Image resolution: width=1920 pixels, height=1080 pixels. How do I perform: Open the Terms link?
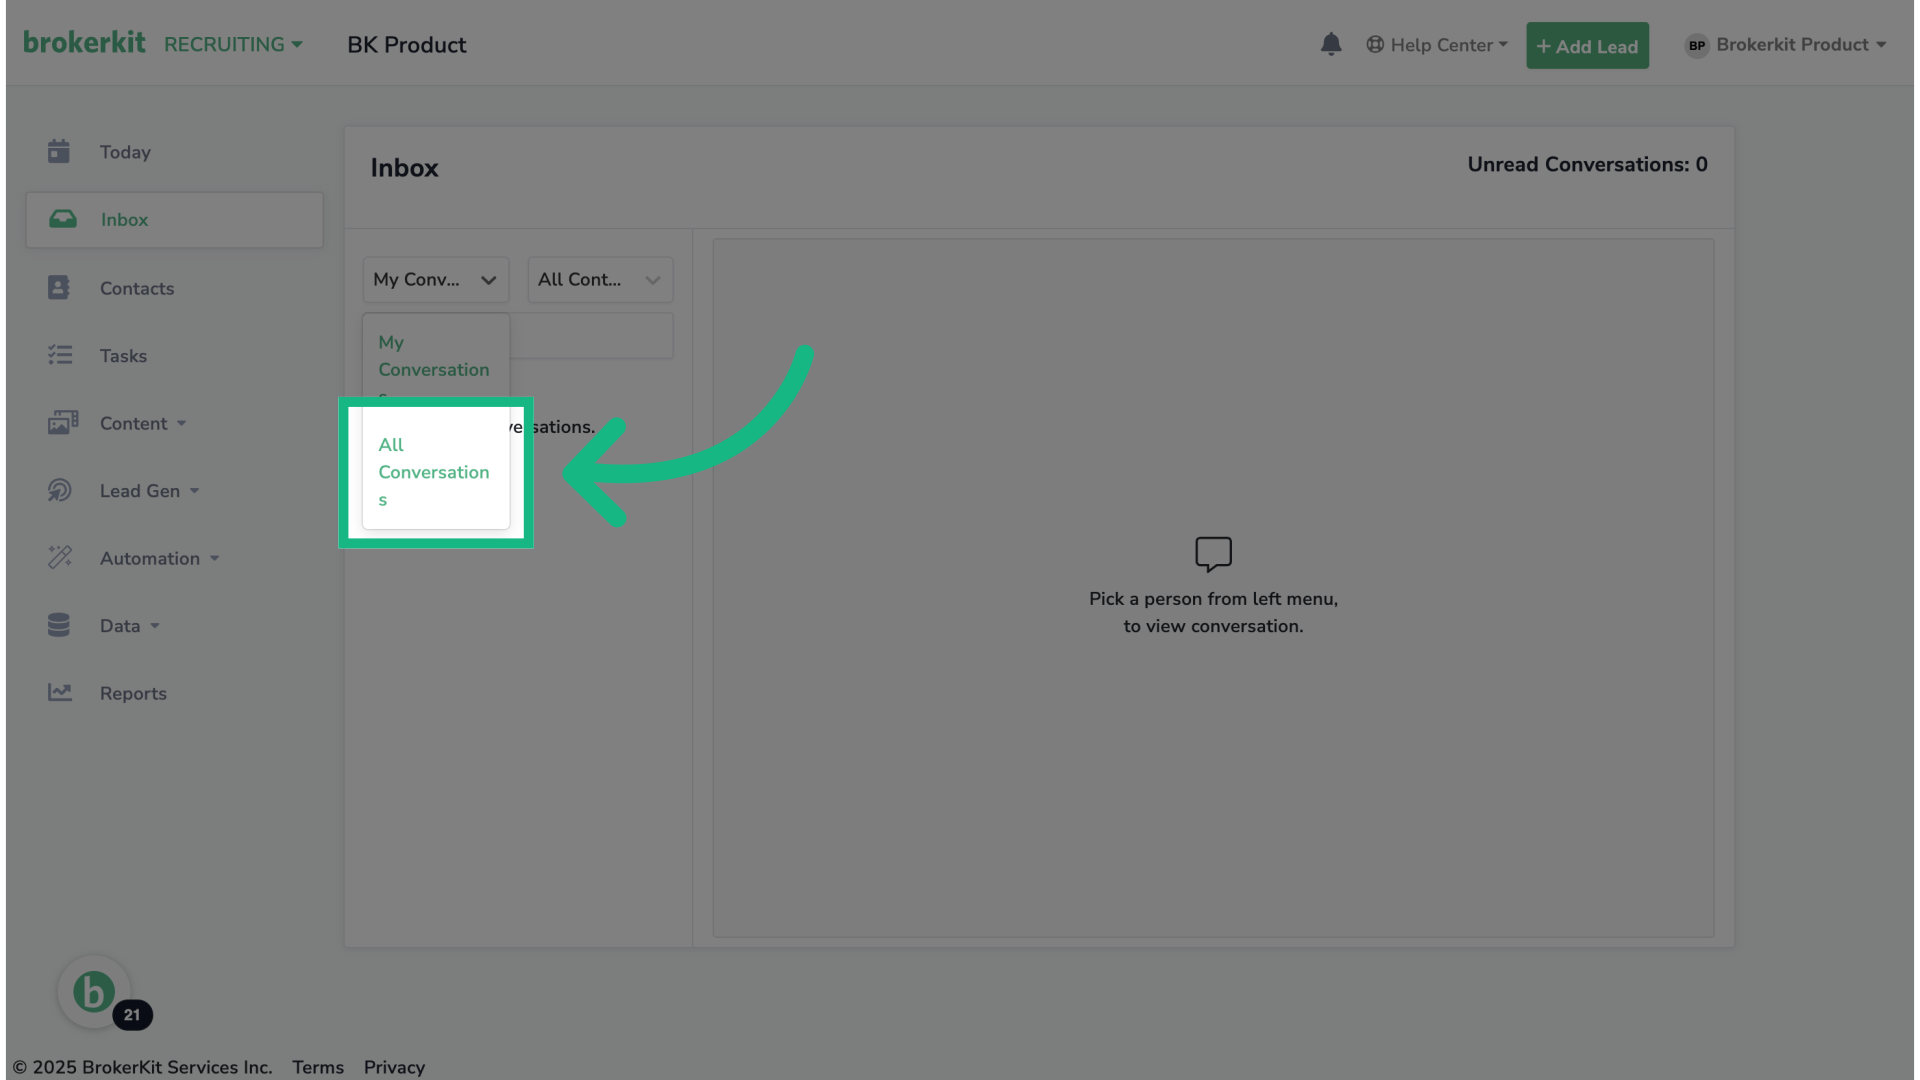pyautogui.click(x=318, y=1067)
